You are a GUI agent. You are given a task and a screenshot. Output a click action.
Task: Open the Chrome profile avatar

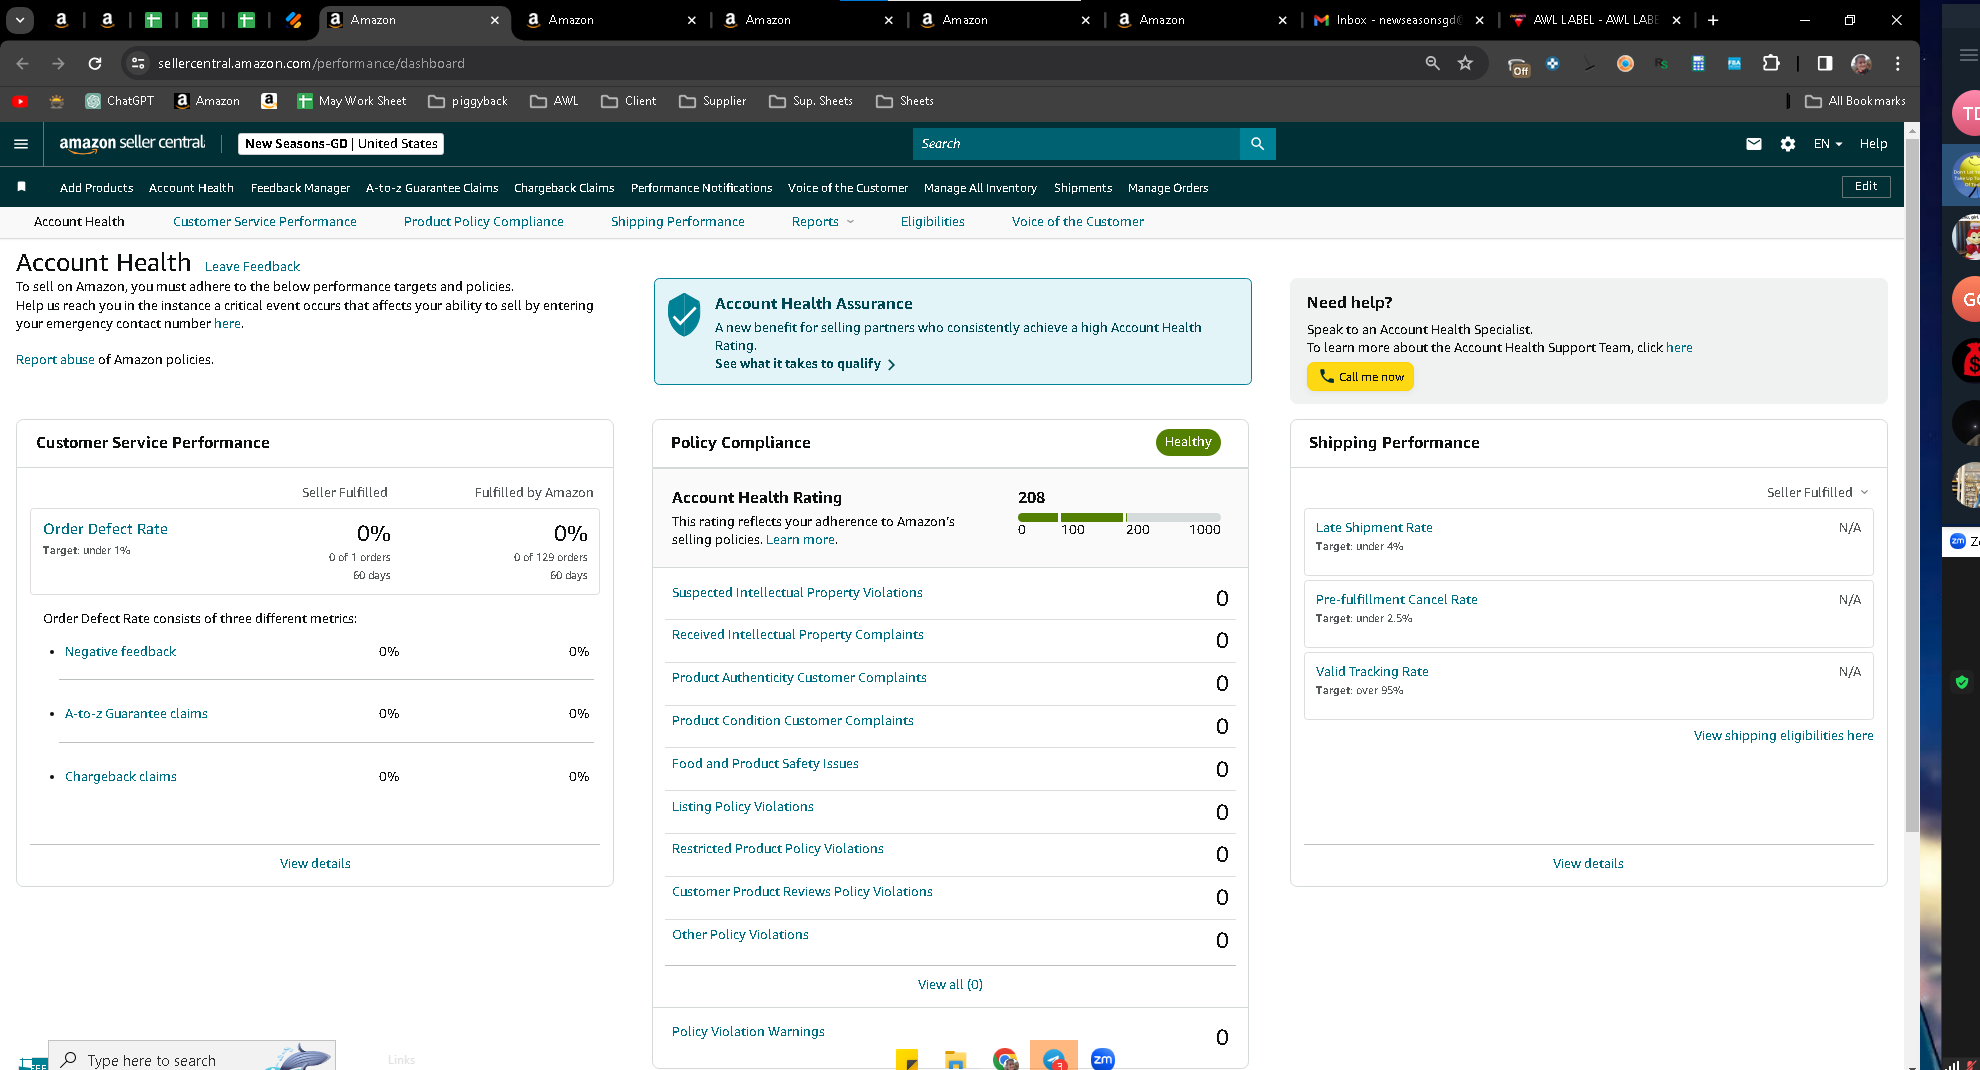[x=1861, y=63]
